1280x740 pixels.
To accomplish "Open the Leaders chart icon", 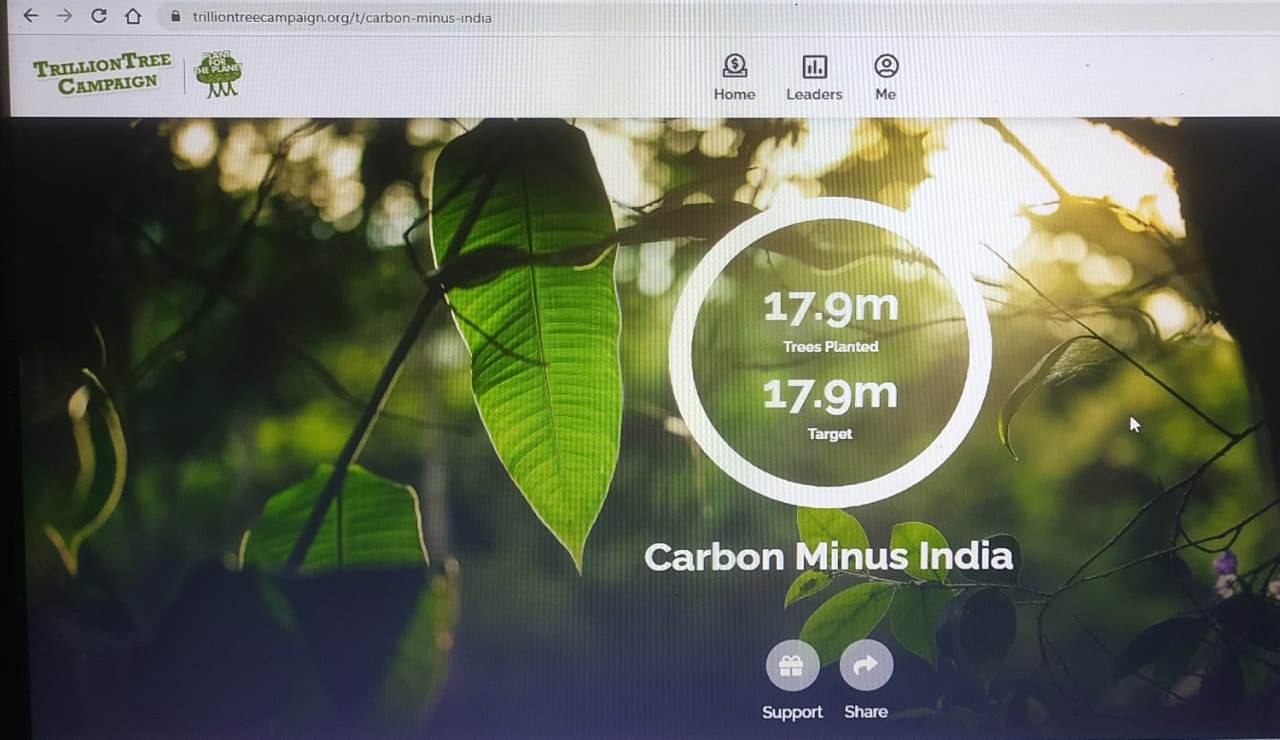I will point(814,66).
